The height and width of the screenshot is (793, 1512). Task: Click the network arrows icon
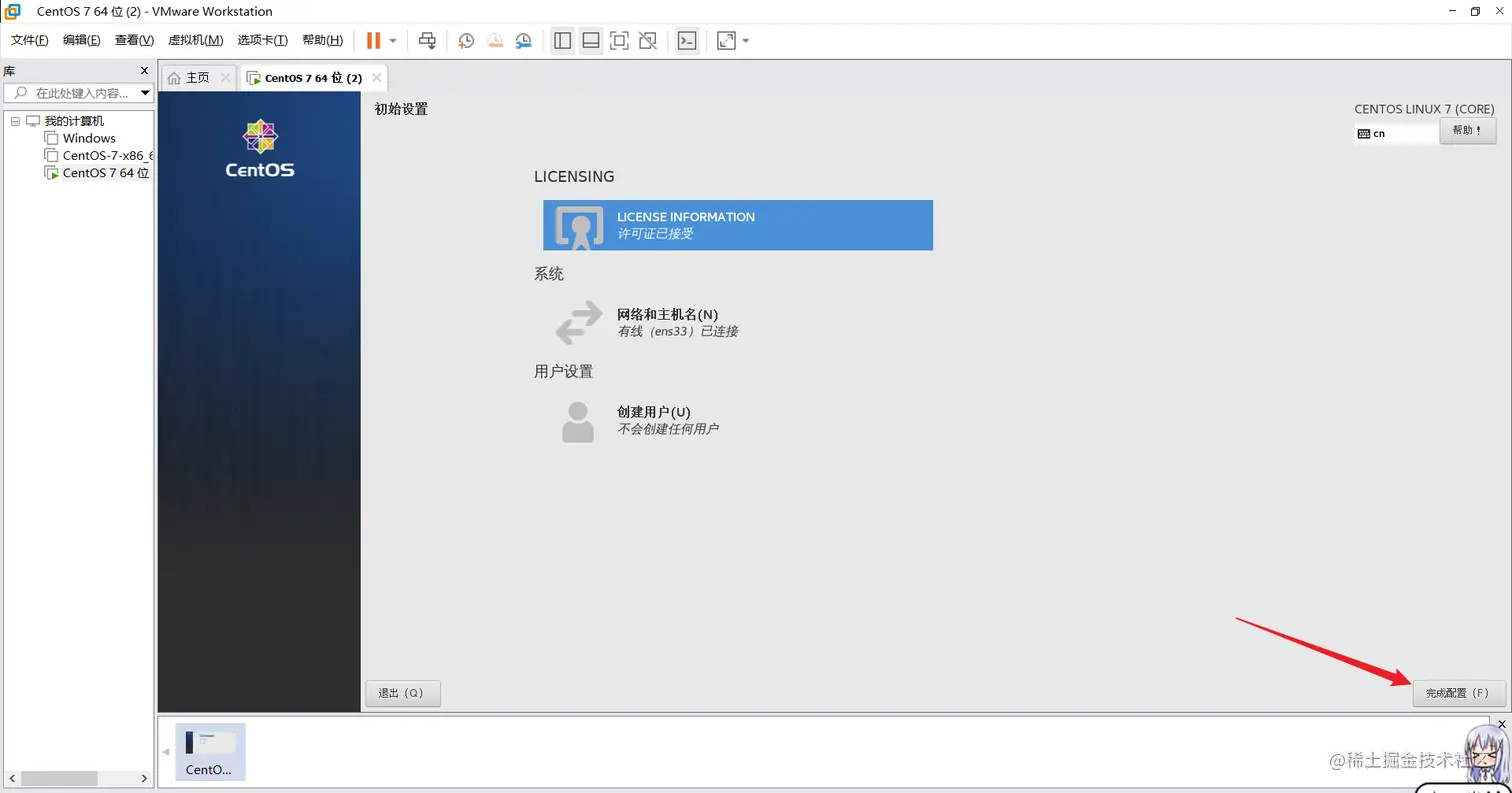[579, 322]
